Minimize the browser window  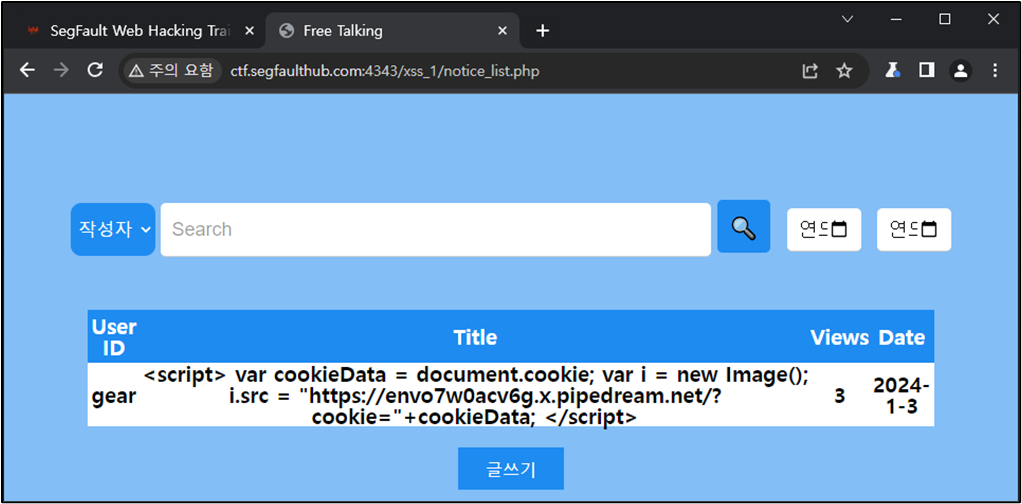click(x=896, y=20)
